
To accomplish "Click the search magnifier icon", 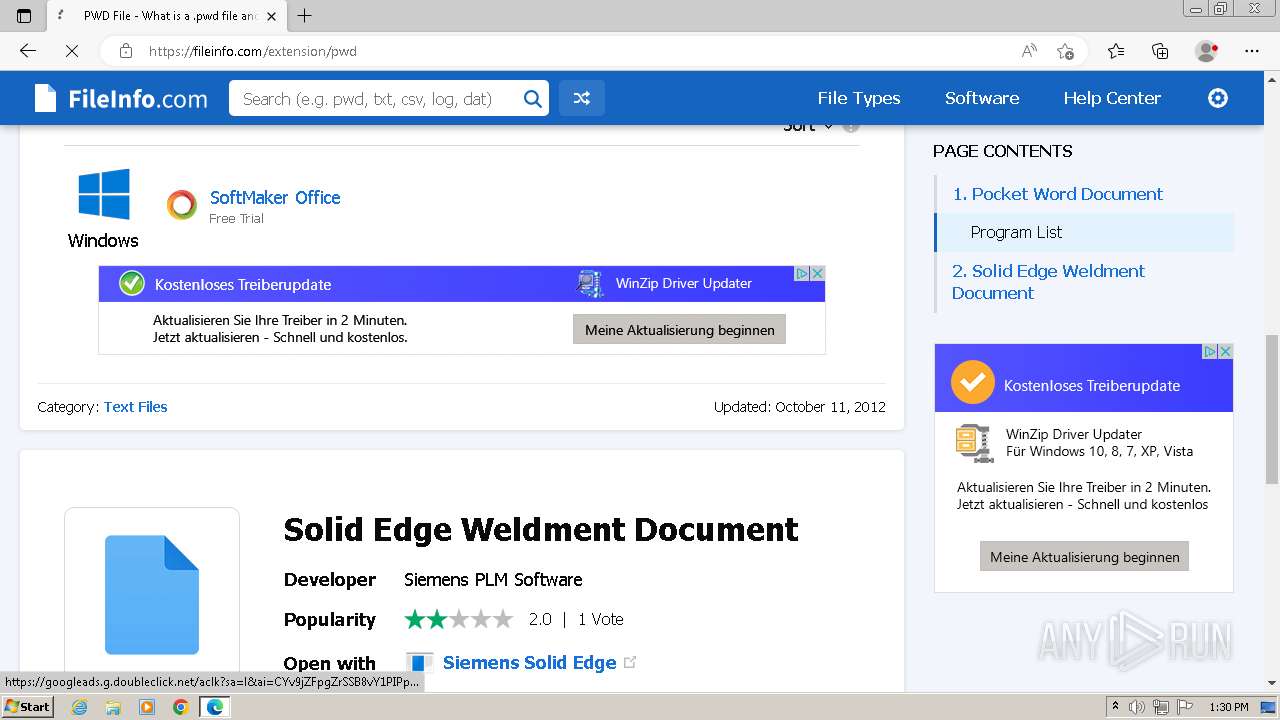I will (533, 98).
